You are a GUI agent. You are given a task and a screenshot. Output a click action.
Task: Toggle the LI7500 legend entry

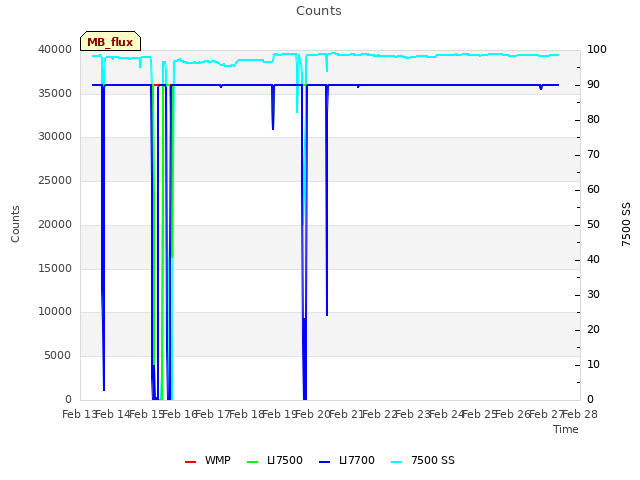click(275, 460)
